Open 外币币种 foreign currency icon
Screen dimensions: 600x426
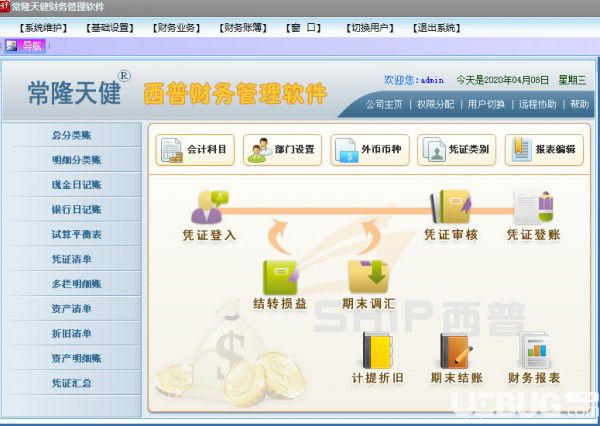point(370,150)
